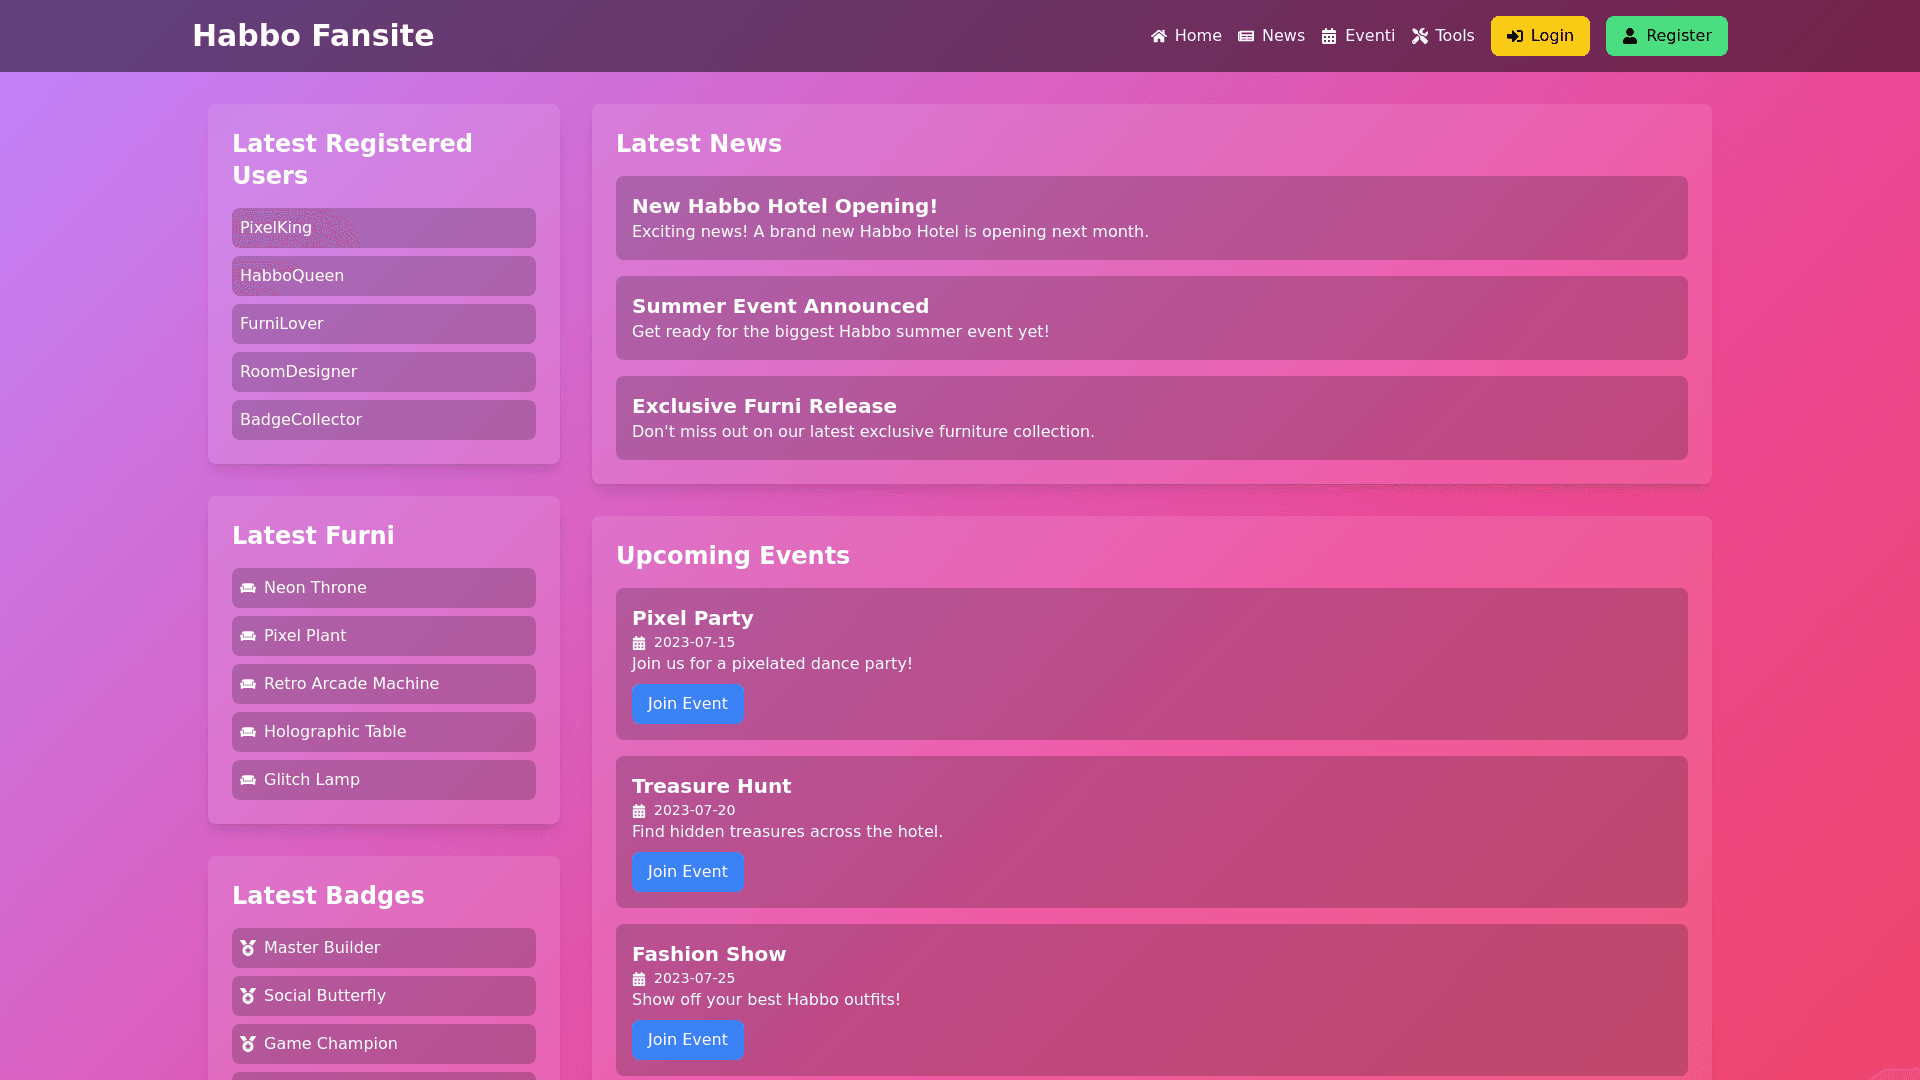
Task: Click the couch icon beside Neon Throne
Action: point(248,588)
